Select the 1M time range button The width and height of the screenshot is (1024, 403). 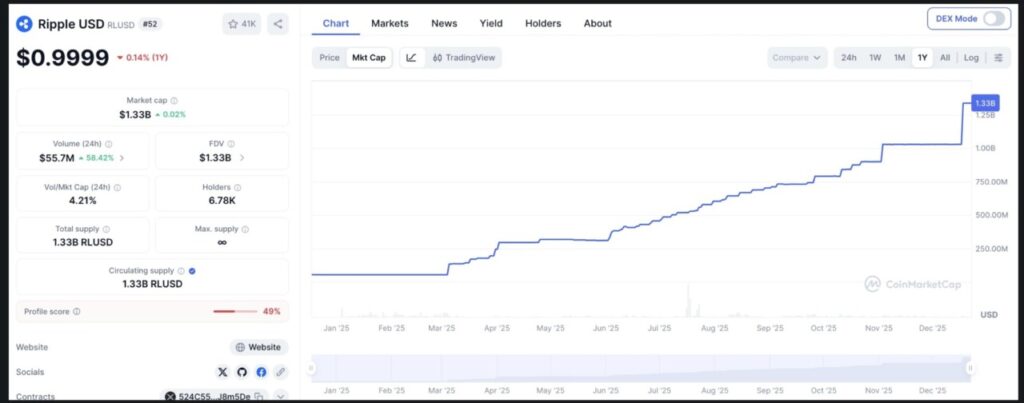click(x=899, y=58)
